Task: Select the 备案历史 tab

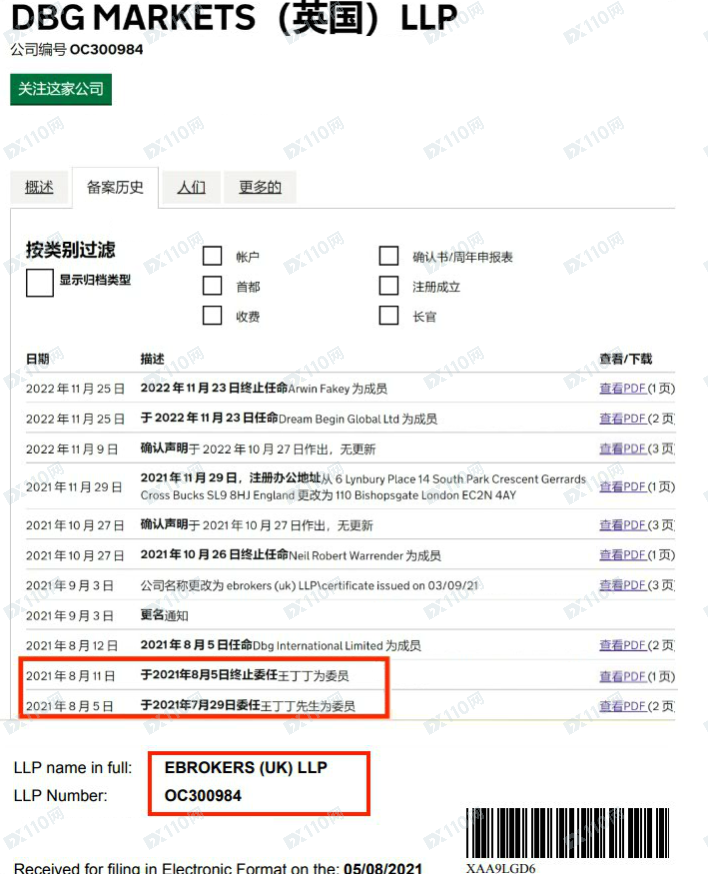Action: (x=115, y=187)
